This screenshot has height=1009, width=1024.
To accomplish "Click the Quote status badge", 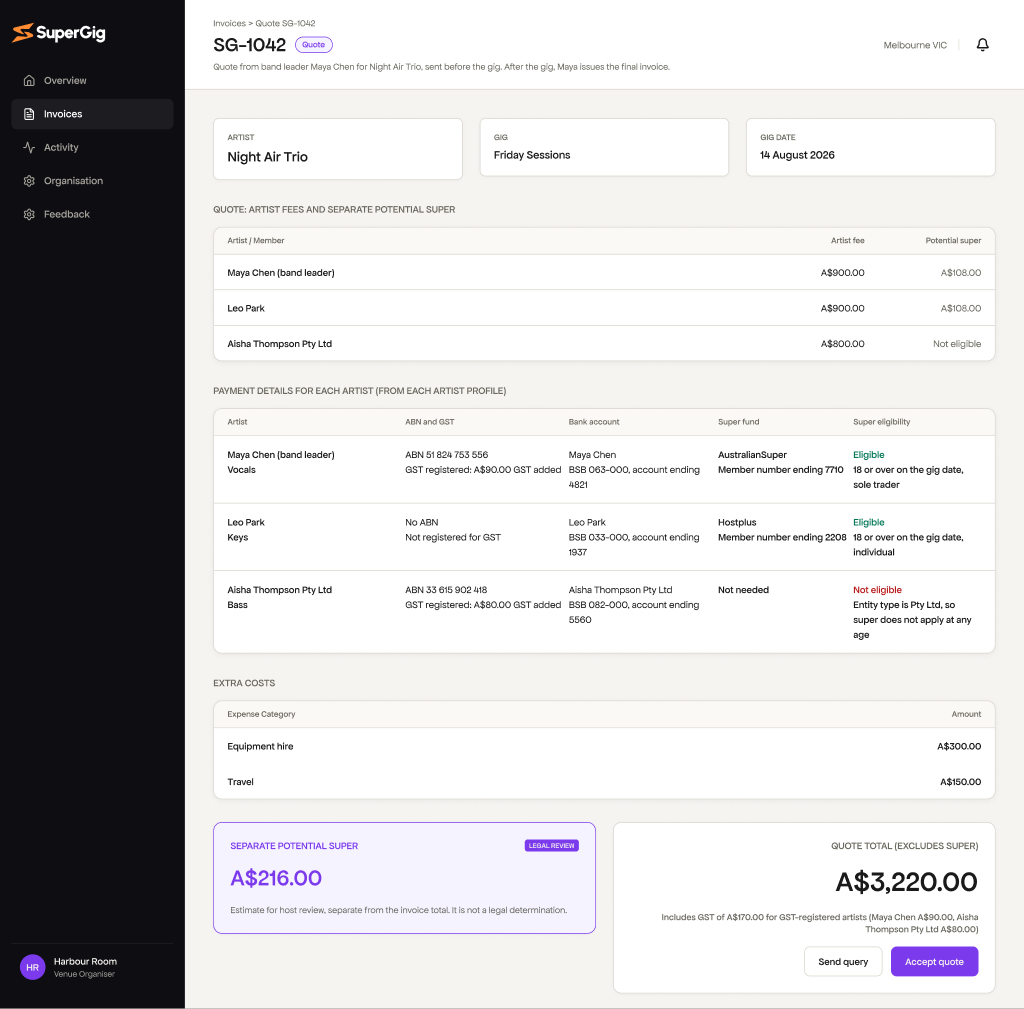I will 313,44.
